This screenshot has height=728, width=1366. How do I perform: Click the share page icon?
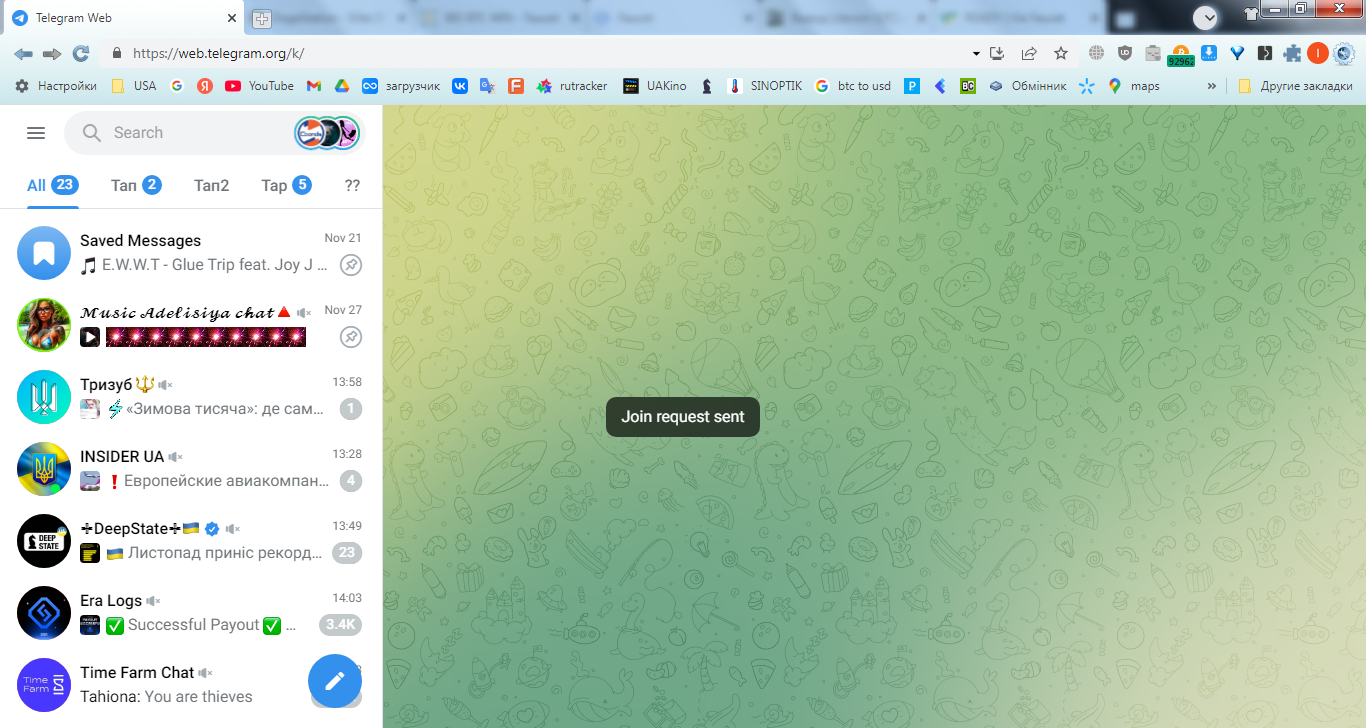click(x=1029, y=54)
